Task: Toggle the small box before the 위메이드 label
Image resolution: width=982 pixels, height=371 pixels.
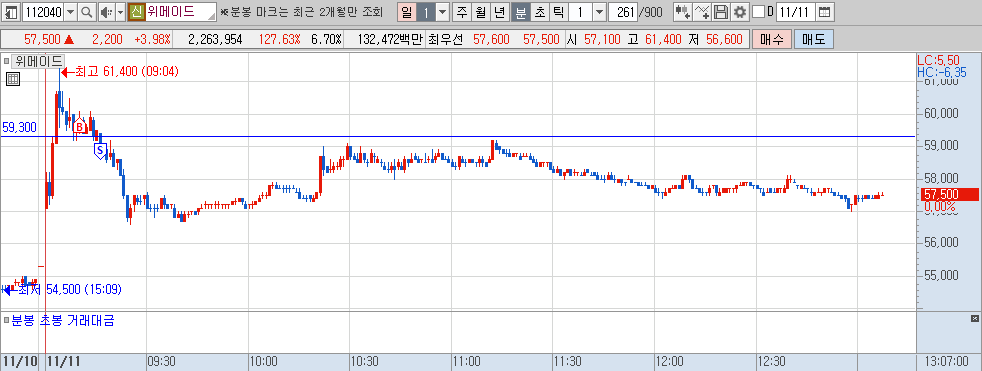Action: click(x=6, y=61)
